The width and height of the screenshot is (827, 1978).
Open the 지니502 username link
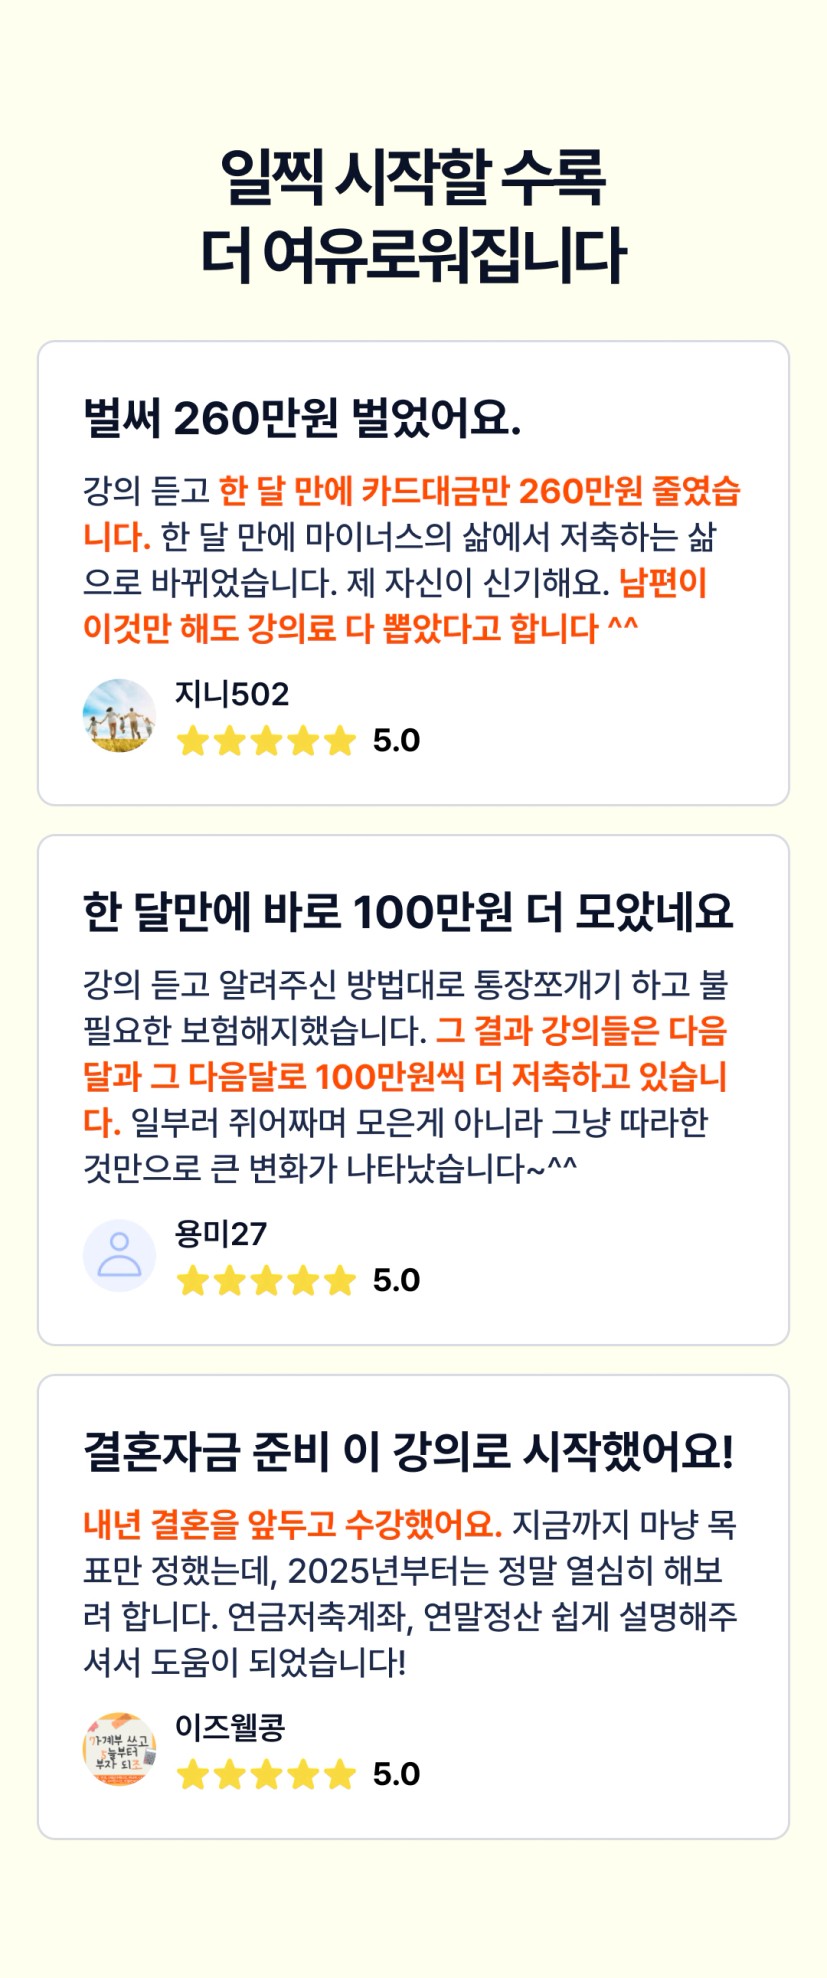tap(232, 694)
